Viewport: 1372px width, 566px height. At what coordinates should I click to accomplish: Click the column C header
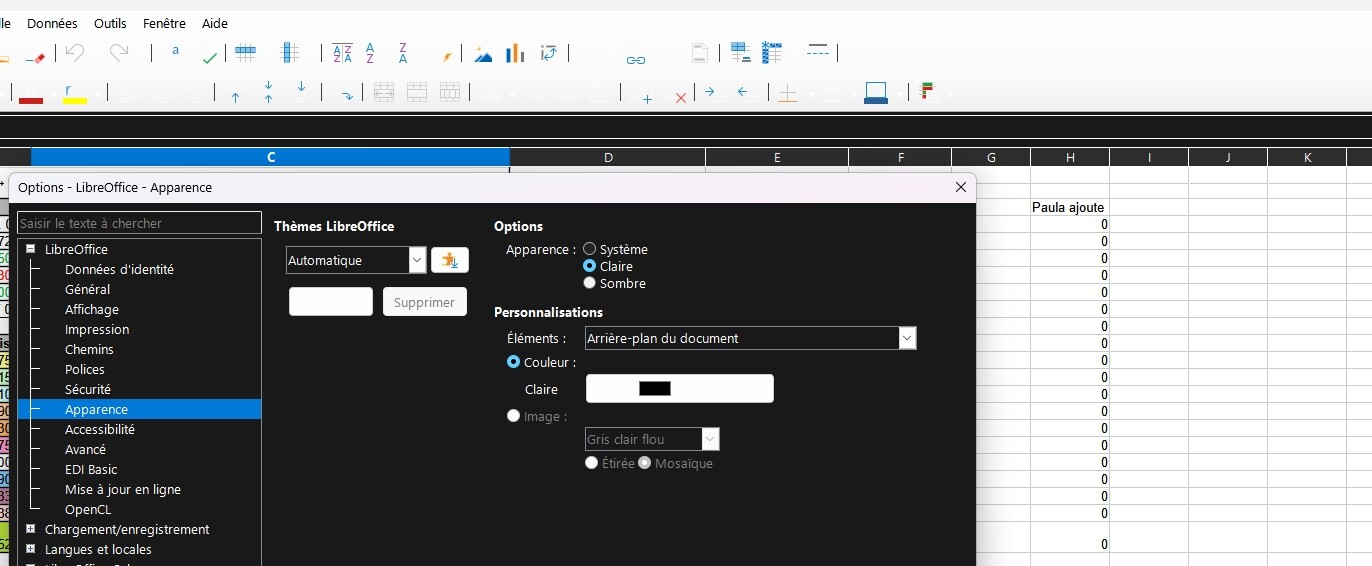[271, 157]
